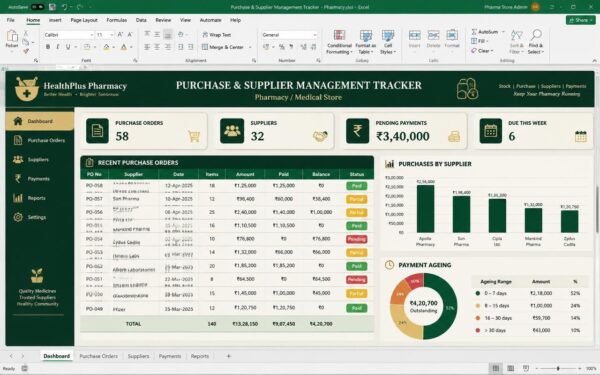Toggle Underline formatting
This screenshot has width=600, height=375.
(68, 47)
